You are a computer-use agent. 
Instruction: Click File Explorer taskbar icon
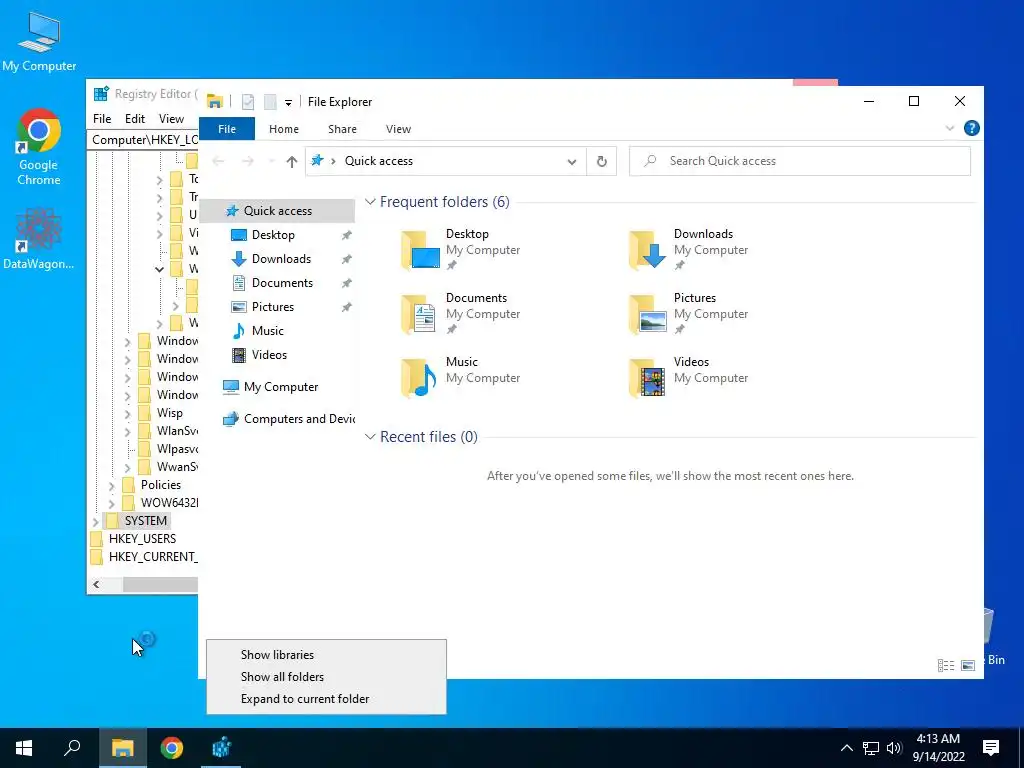tap(122, 748)
